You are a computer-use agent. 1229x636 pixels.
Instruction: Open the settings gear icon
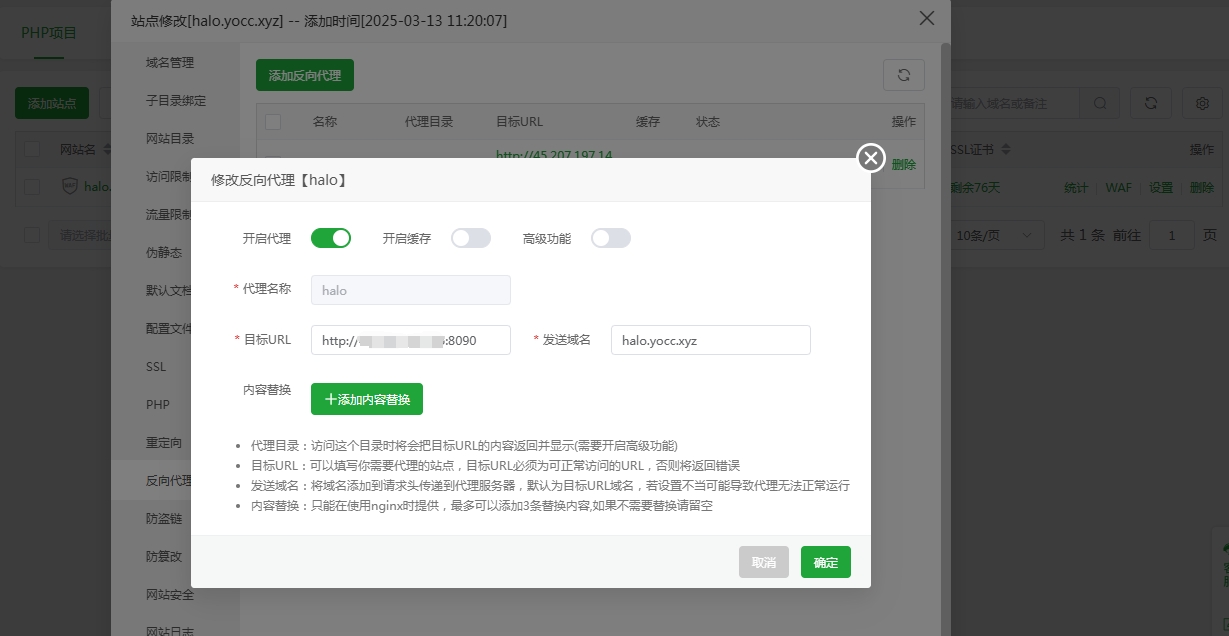click(x=1202, y=102)
